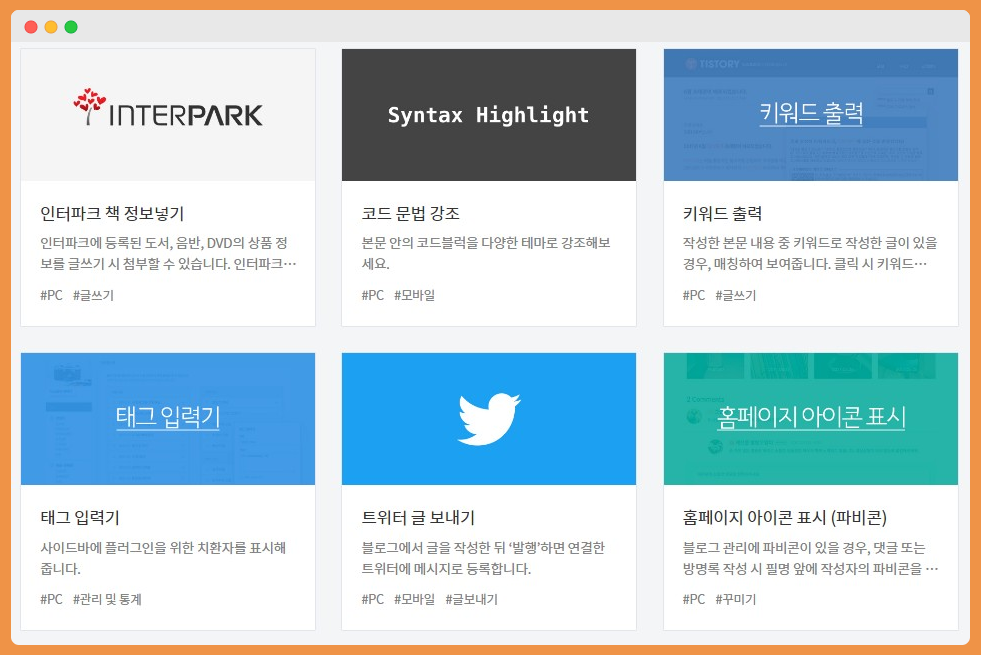Click the #관리 및 통계 tag
The height and width of the screenshot is (655, 981).
coord(107,599)
